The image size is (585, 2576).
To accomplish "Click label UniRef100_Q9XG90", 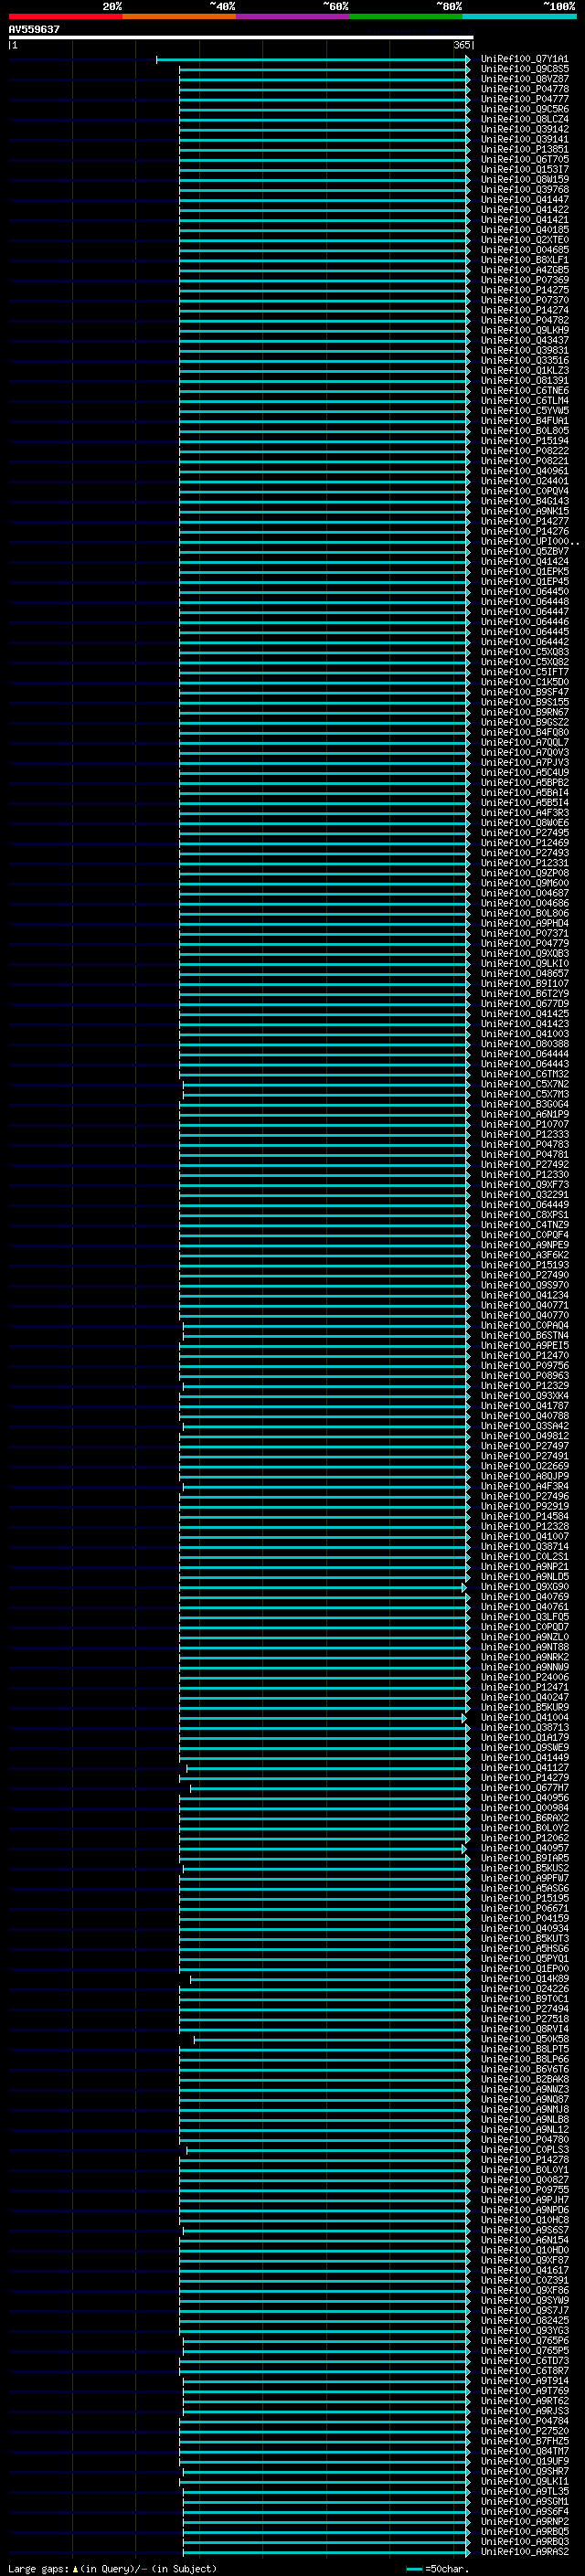I will (524, 1586).
